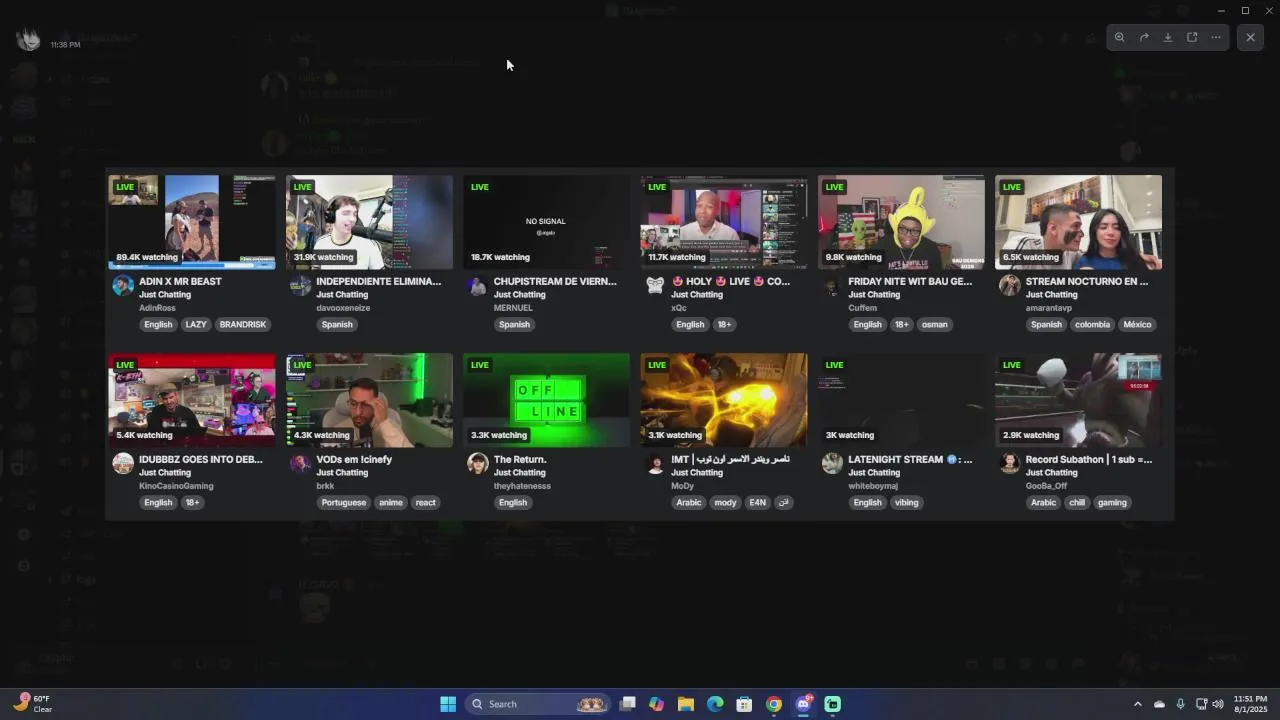Viewport: 1280px width, 720px height.
Task: Open xQc's HOLY LIVE stream thumbnail
Action: (x=723, y=222)
